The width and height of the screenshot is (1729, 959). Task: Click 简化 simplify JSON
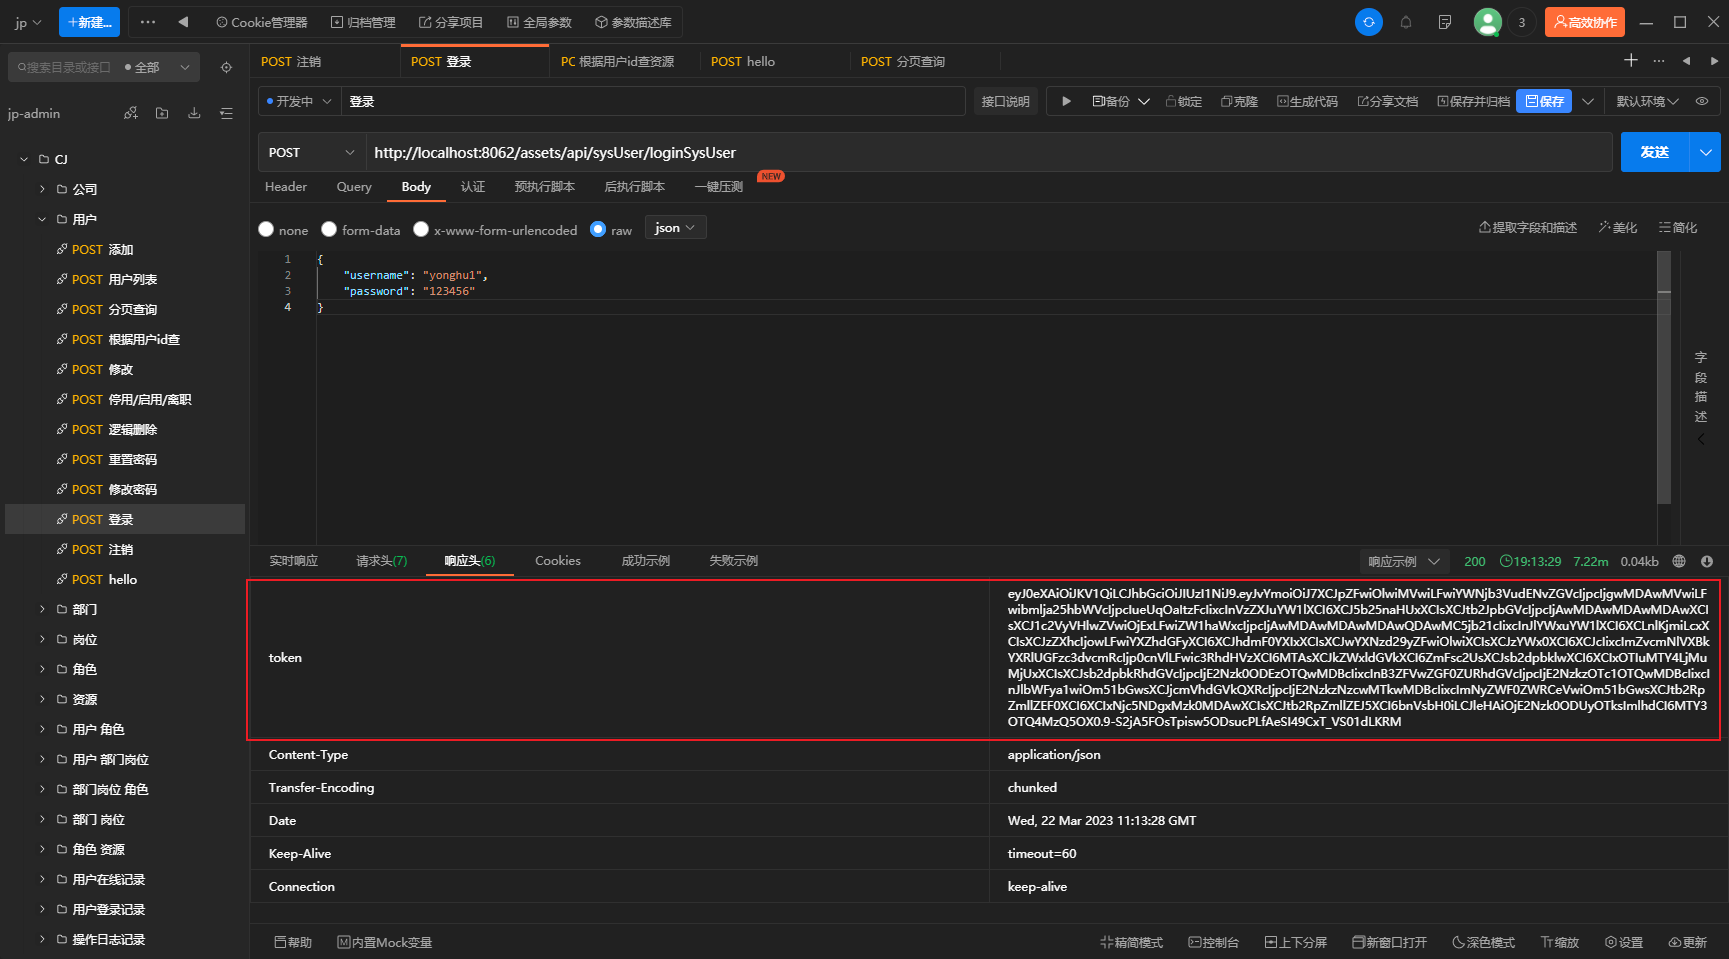point(1678,228)
